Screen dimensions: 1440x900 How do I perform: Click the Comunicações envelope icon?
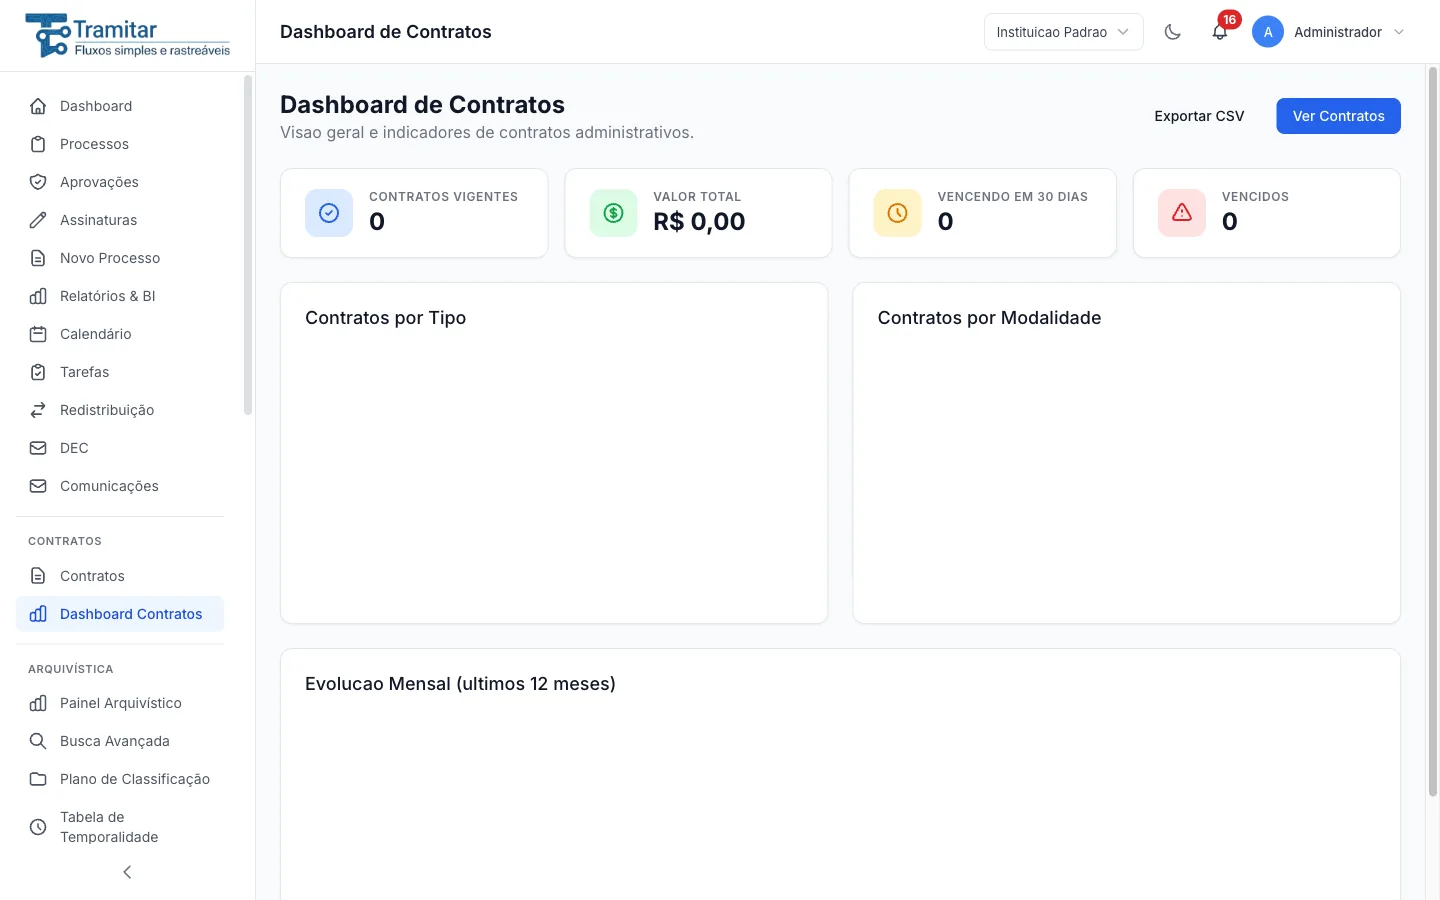point(38,486)
